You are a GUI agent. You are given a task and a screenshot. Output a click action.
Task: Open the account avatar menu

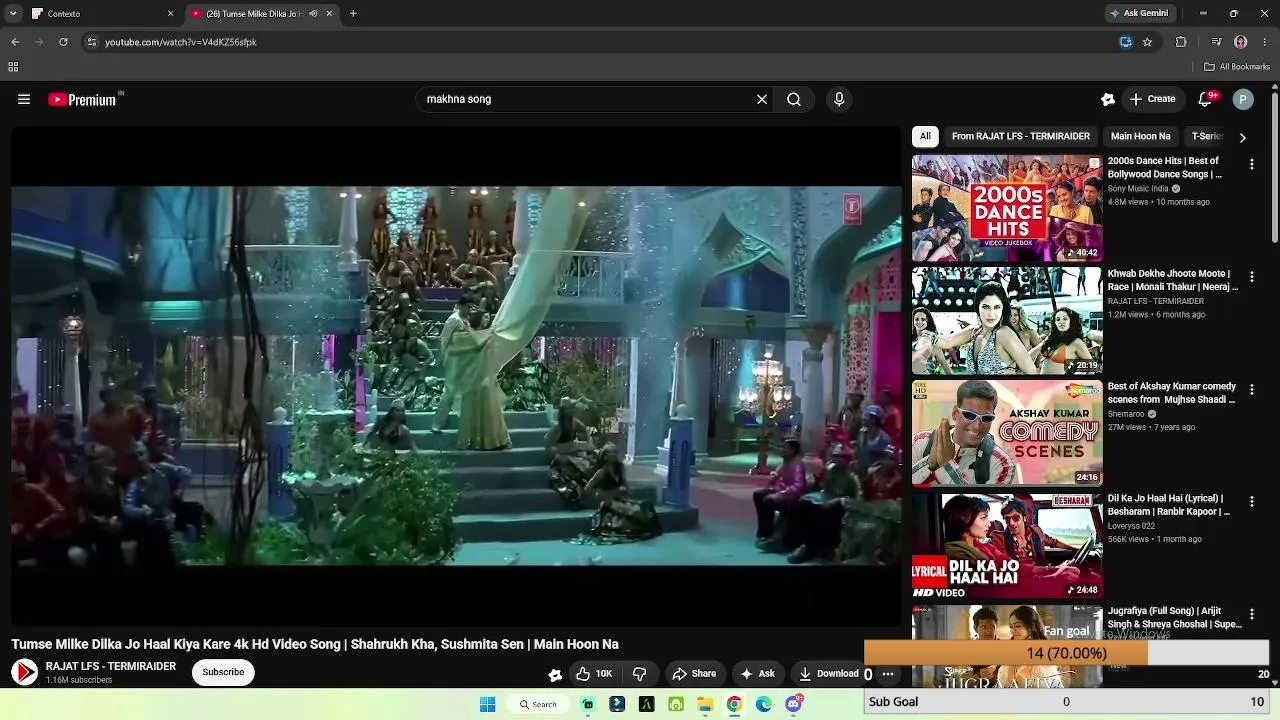(1243, 99)
